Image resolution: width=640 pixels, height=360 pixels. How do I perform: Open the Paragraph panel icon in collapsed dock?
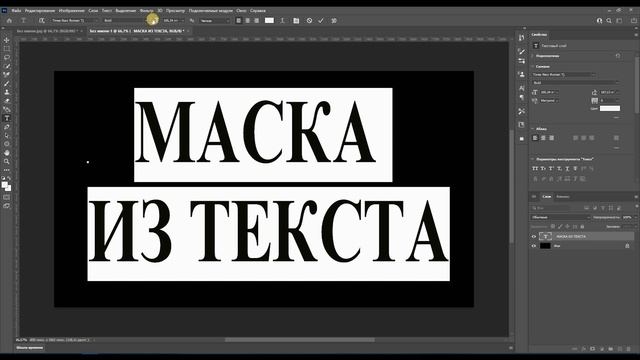[522, 98]
